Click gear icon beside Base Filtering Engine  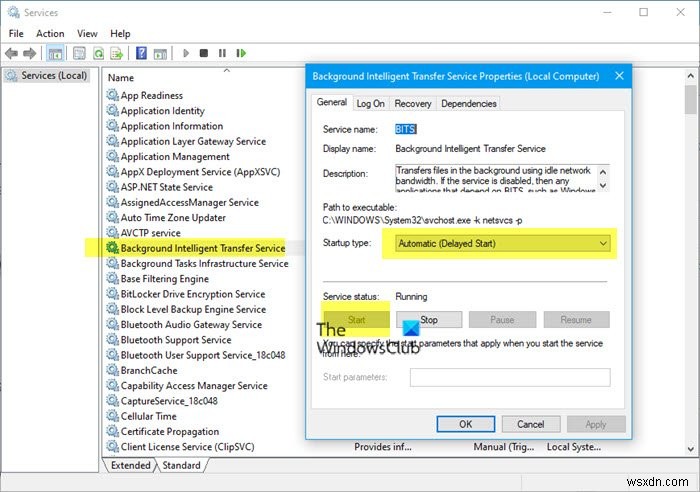coord(112,278)
